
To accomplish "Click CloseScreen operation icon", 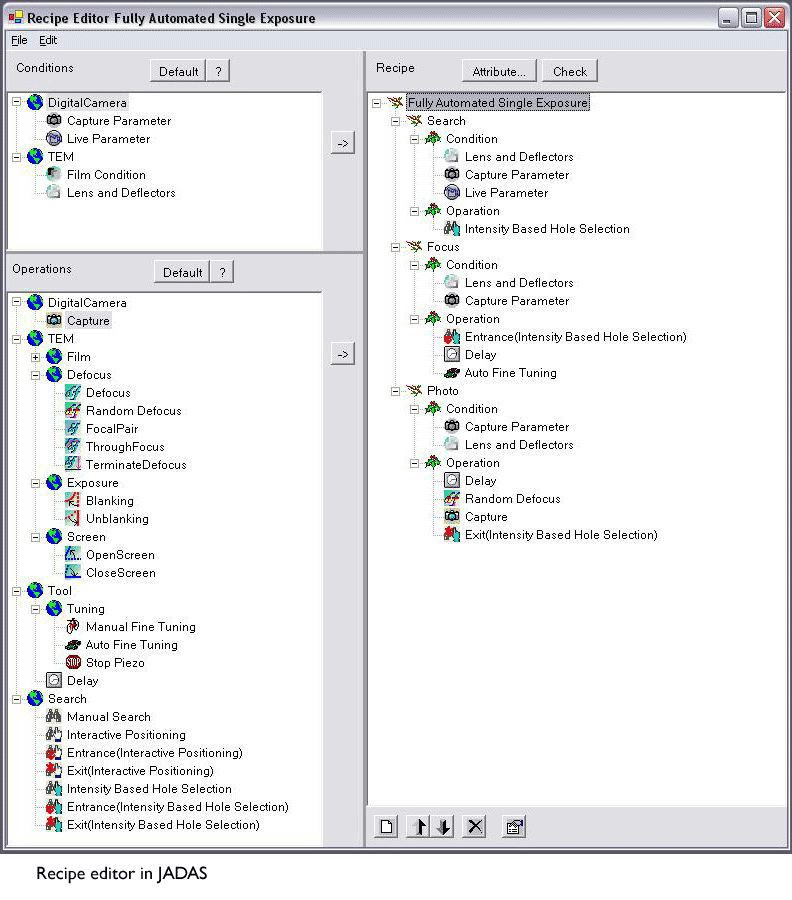I will pyautogui.click(x=73, y=572).
